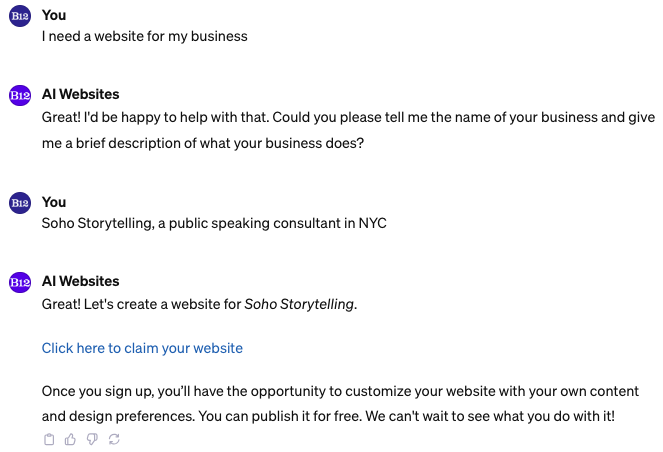
Task: Click avatar next to the Soho Storytelling message
Action: (20, 203)
